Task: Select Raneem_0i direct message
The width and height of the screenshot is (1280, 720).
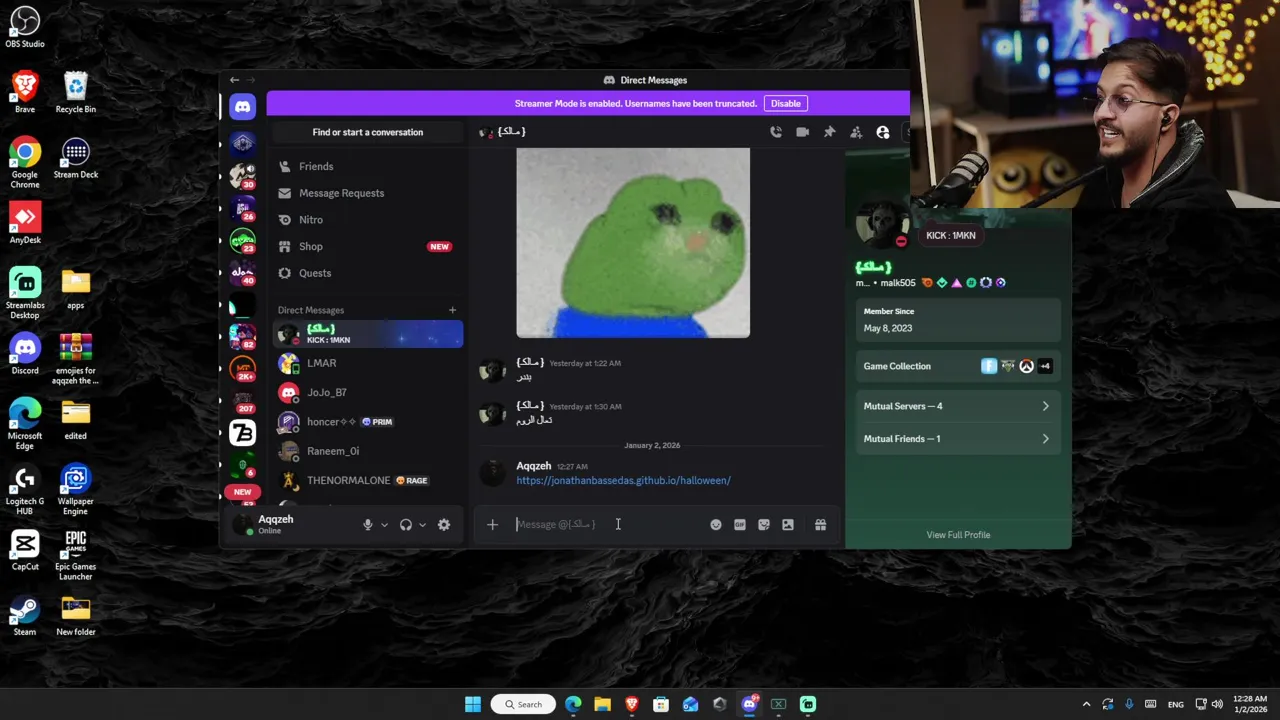Action: pos(368,451)
